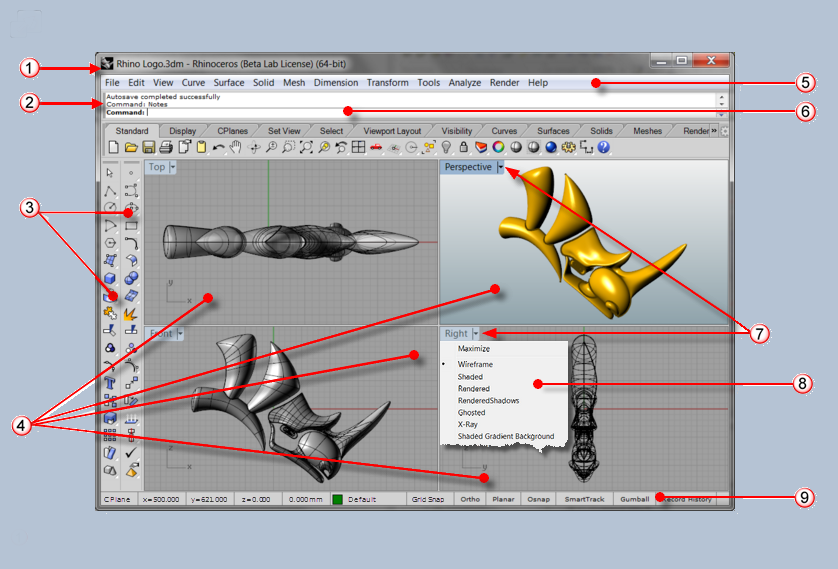This screenshot has width=838, height=569.
Task: Open the Layers icon in the toolbar
Action: [481, 147]
